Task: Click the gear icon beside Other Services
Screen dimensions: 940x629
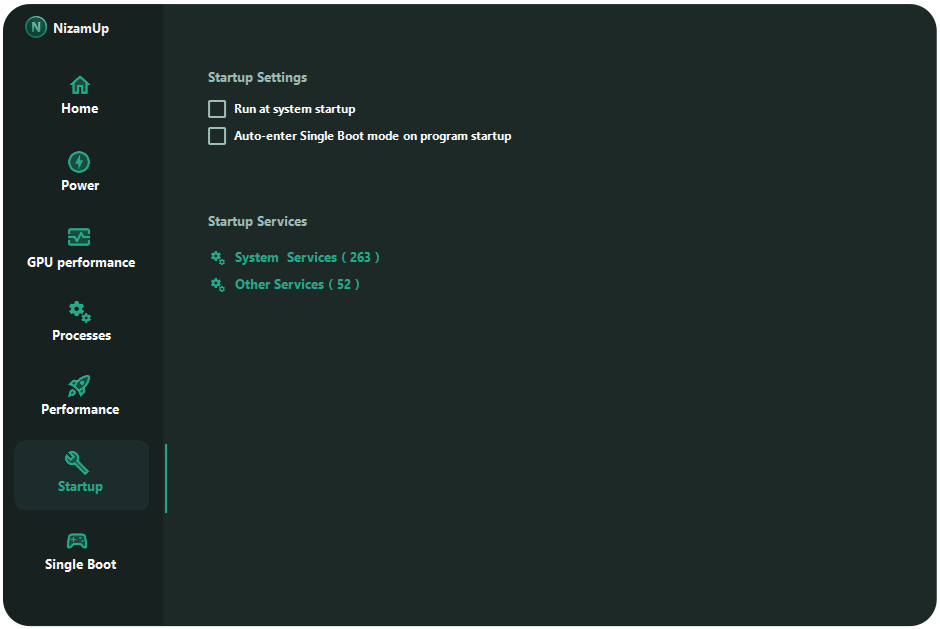Action: coord(217,285)
